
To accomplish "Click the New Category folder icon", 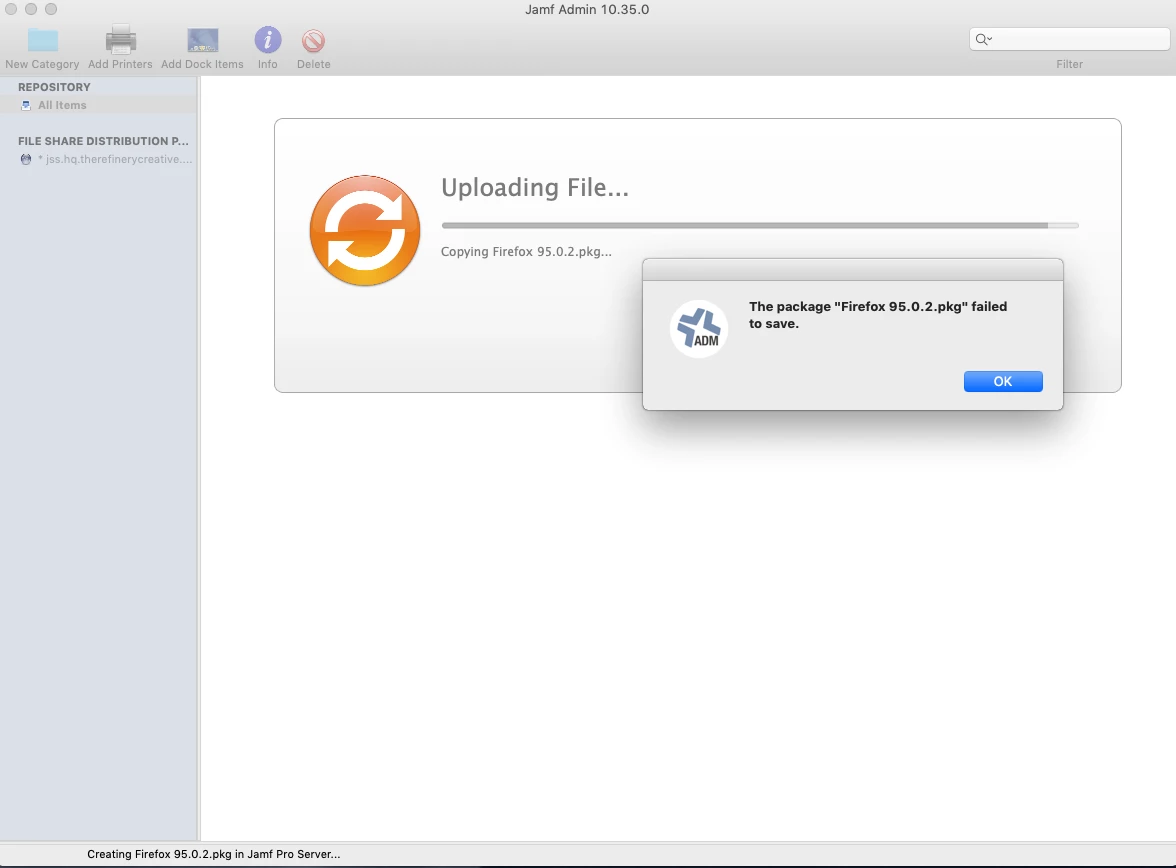I will [43, 41].
